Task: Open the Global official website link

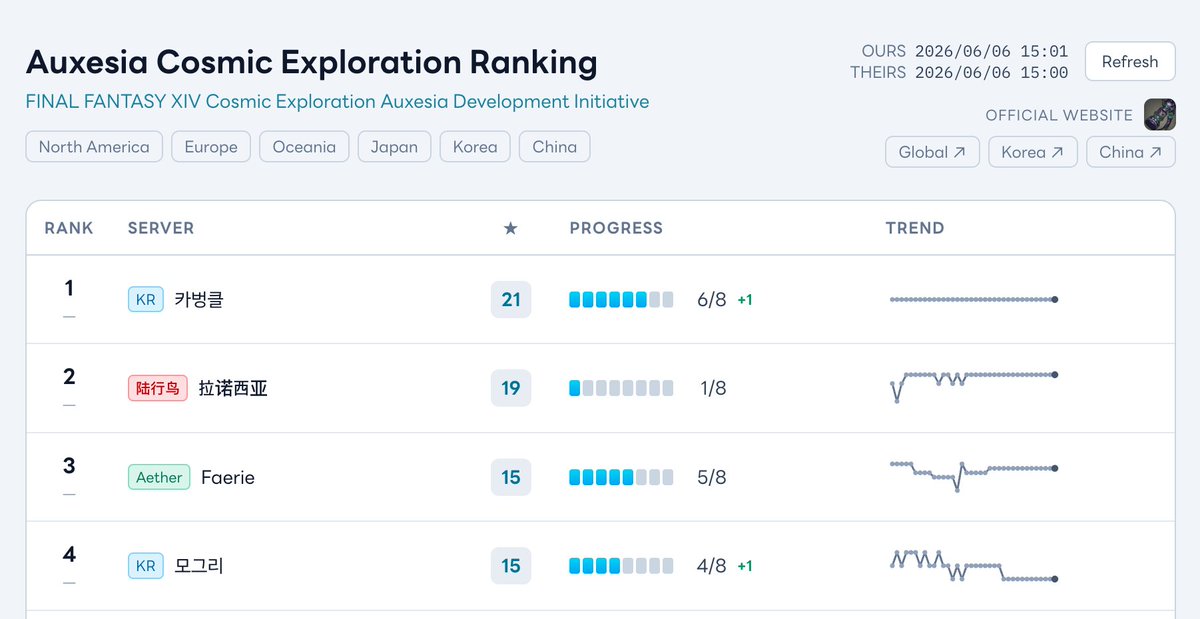Action: coord(932,152)
